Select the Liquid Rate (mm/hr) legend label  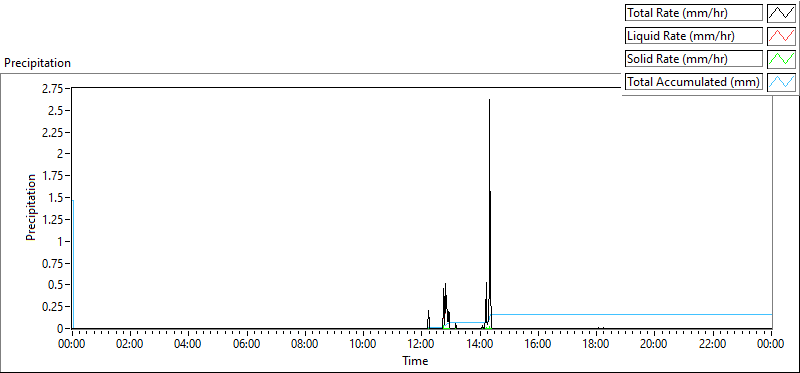[x=694, y=36]
